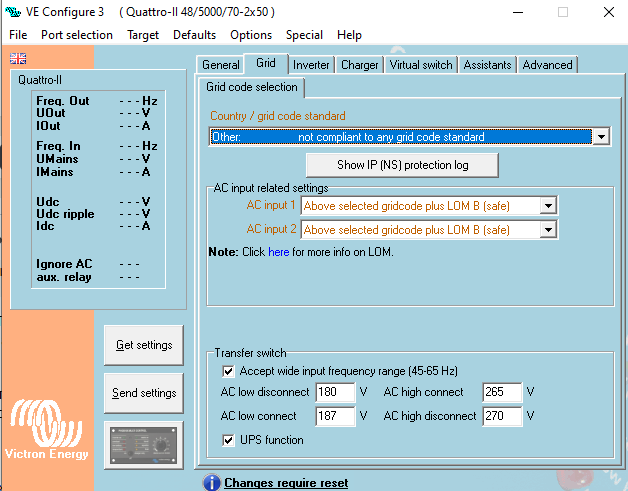628x491 pixels.
Task: Click the Send settings button
Action: coord(144,393)
